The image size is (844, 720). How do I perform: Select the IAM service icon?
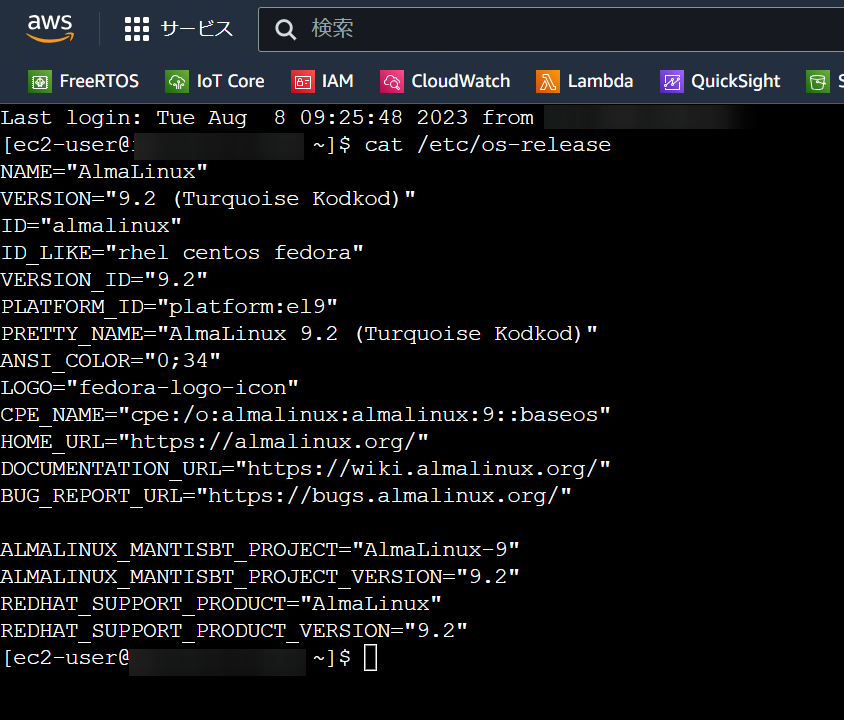(301, 81)
